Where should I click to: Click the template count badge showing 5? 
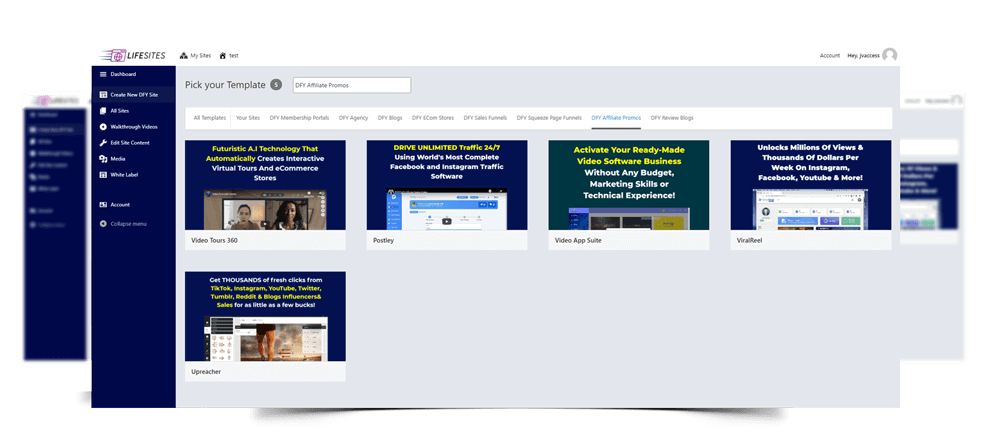click(x=276, y=84)
